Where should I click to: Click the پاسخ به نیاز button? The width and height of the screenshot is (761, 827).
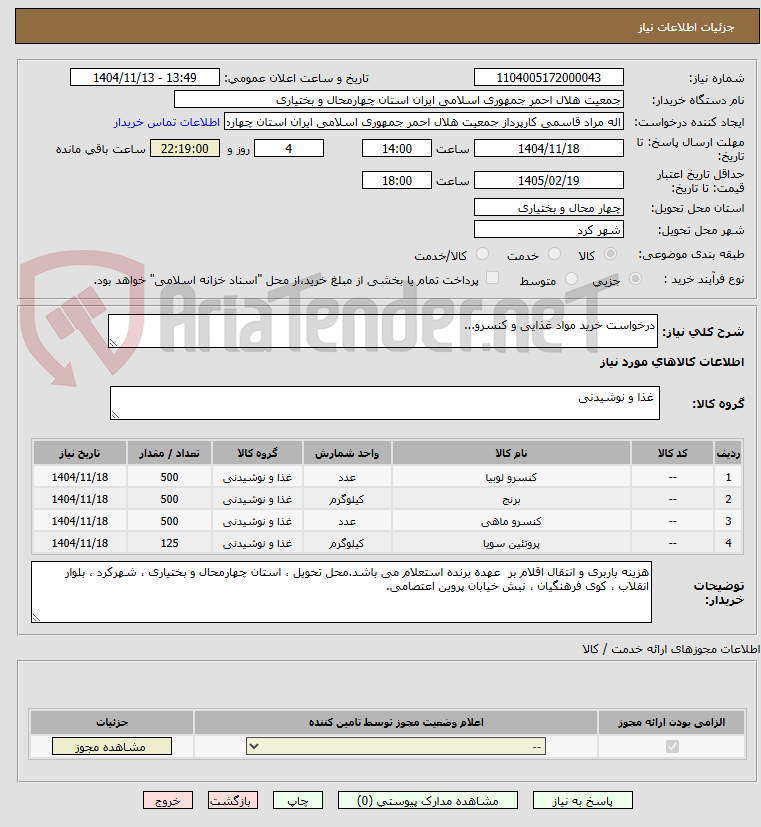[582, 801]
